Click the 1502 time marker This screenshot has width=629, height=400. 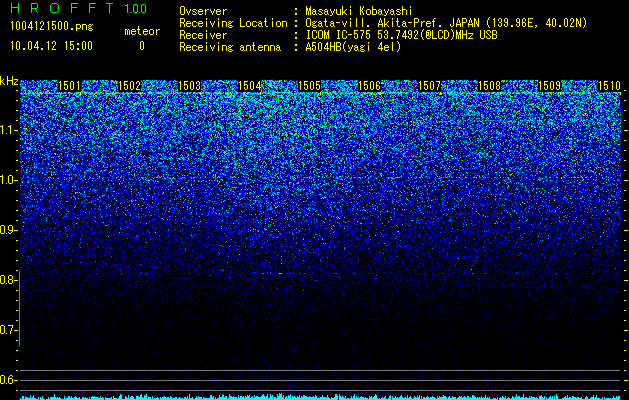tap(130, 86)
